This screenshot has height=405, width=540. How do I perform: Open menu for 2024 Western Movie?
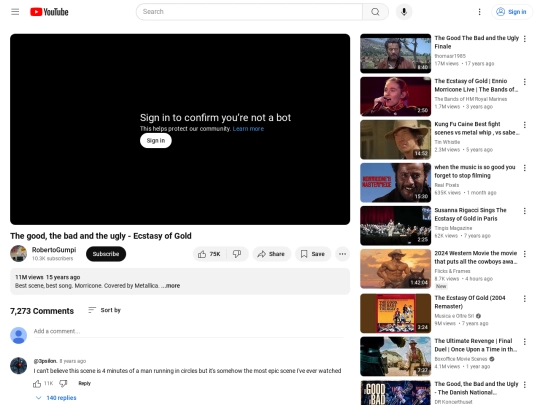pyautogui.click(x=525, y=254)
